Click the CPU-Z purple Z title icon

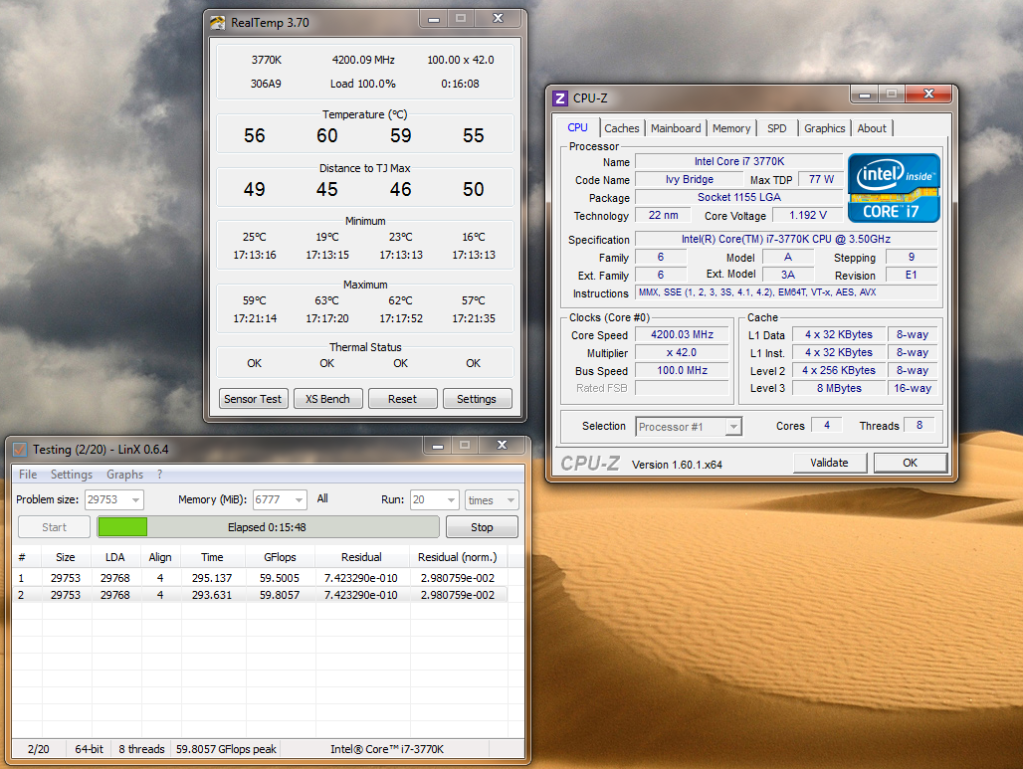[x=560, y=98]
